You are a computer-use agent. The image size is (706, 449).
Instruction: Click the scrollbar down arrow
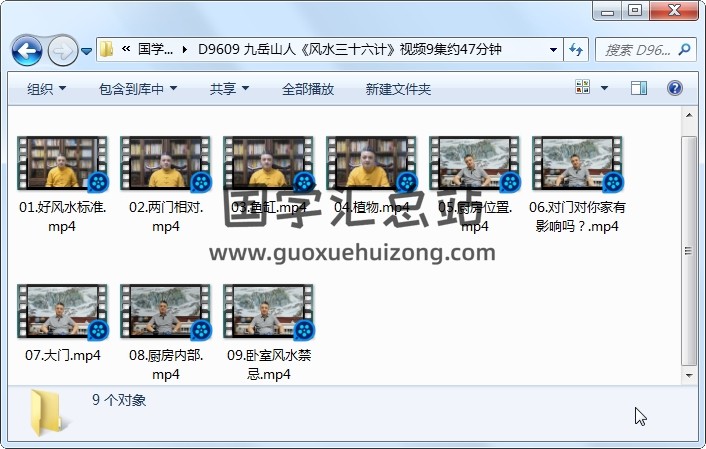pyautogui.click(x=689, y=375)
